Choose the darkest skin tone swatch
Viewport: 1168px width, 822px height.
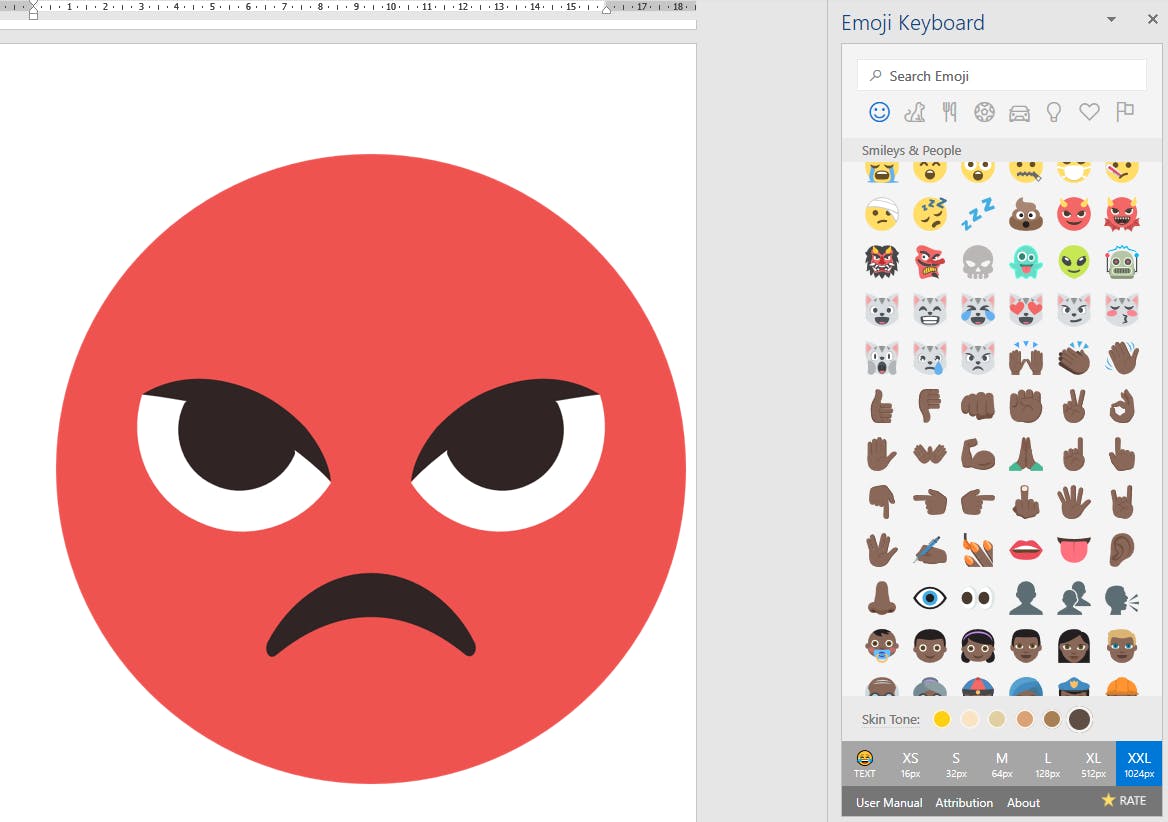1079,719
